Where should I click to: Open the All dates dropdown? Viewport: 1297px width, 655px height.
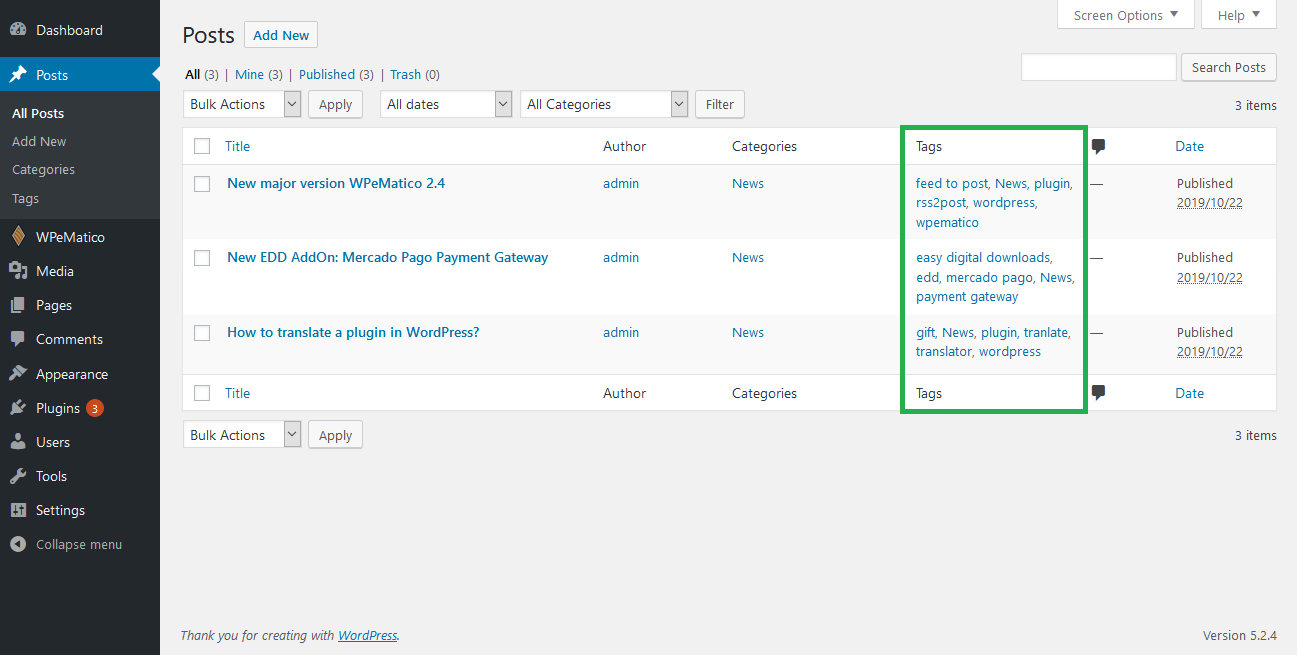tap(446, 104)
